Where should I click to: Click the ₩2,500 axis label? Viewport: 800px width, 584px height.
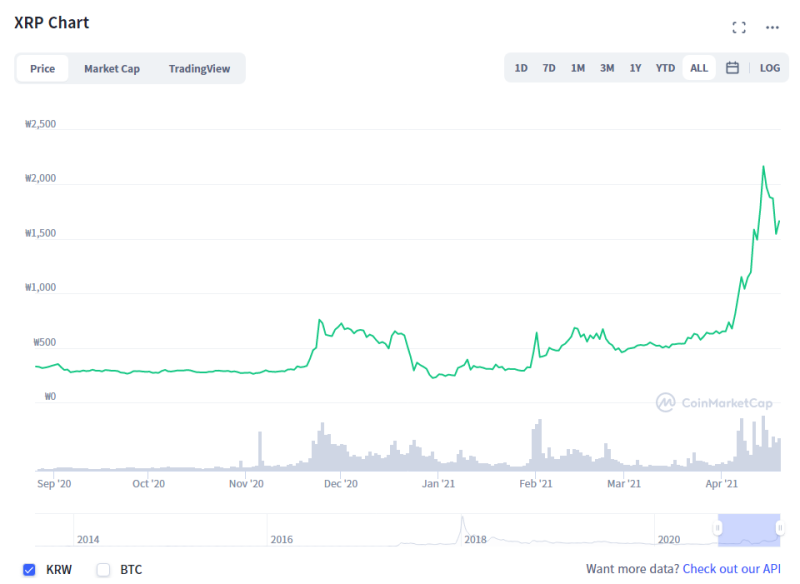click(40, 124)
